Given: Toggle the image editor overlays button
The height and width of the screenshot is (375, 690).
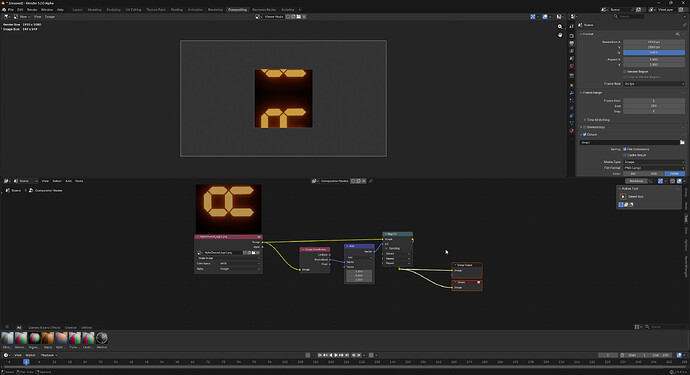Looking at the screenshot, I should [545, 17].
